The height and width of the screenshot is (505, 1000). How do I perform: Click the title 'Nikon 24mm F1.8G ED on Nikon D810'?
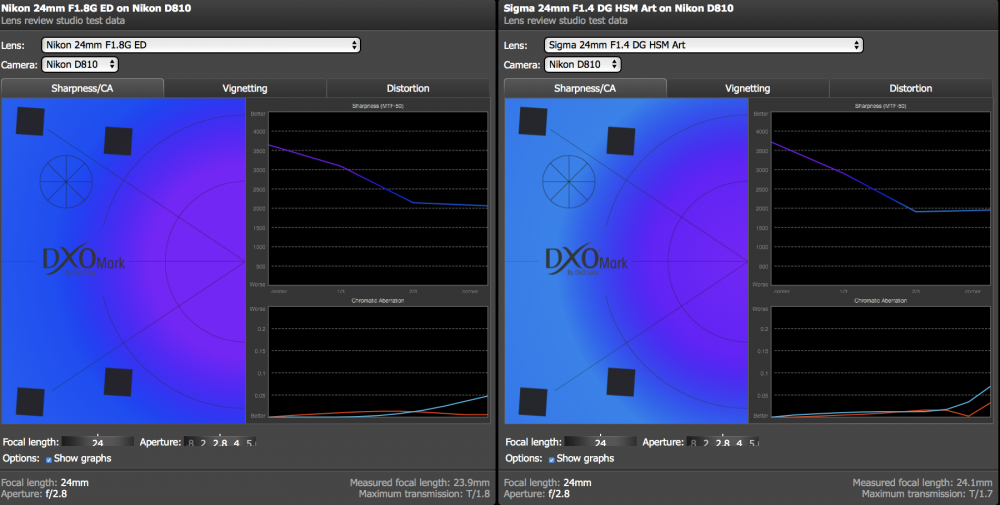pyautogui.click(x=96, y=8)
